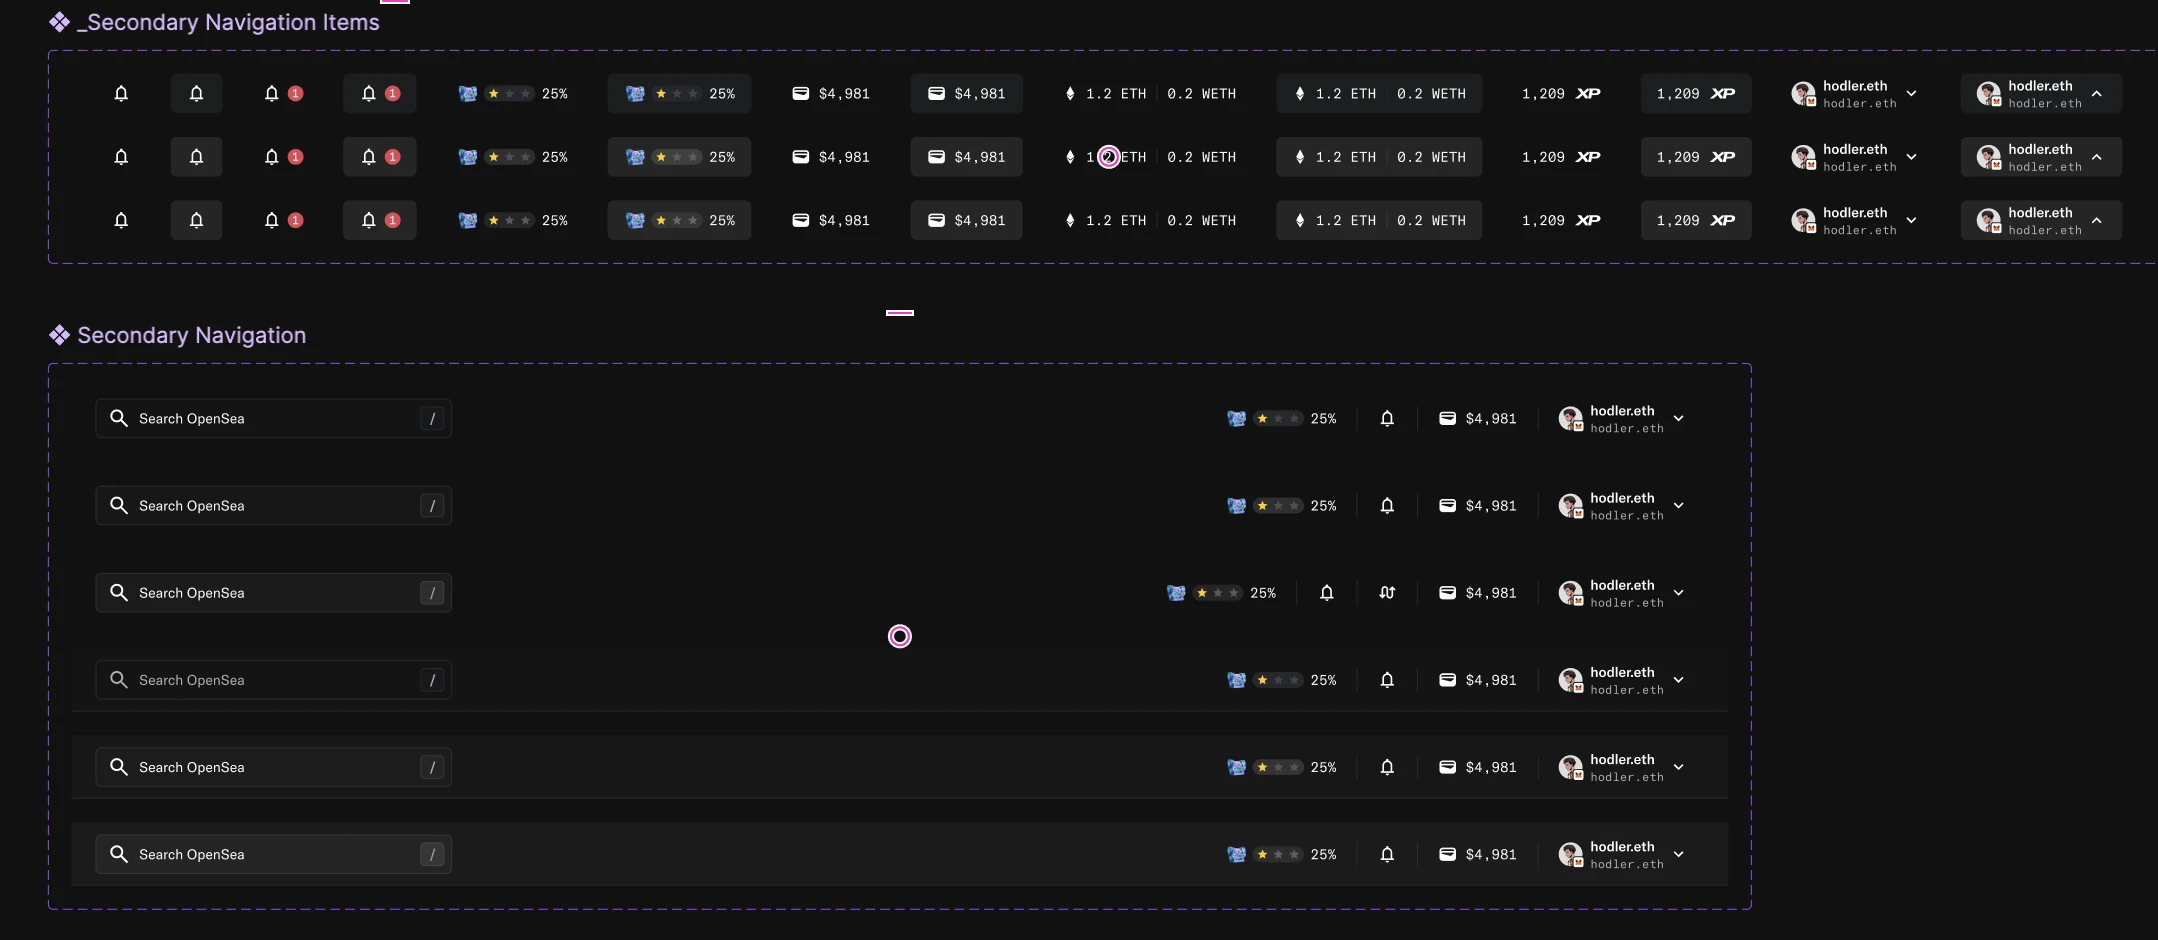Click the search icon in the first Secondary Navigation row
Image resolution: width=2158 pixels, height=940 pixels.
pyautogui.click(x=119, y=418)
